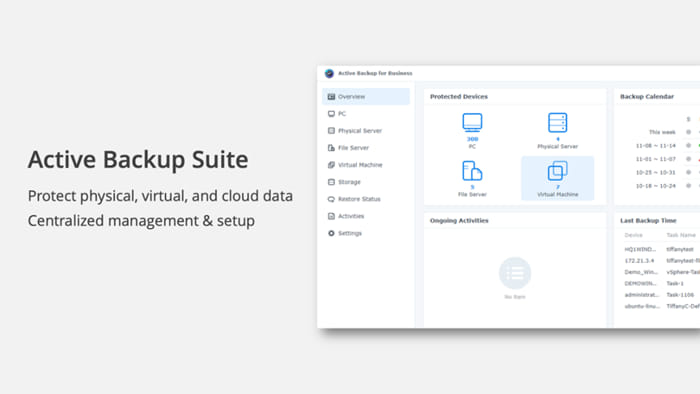
Task: Click the Ongoing Activities panel title
Action: coord(459,220)
